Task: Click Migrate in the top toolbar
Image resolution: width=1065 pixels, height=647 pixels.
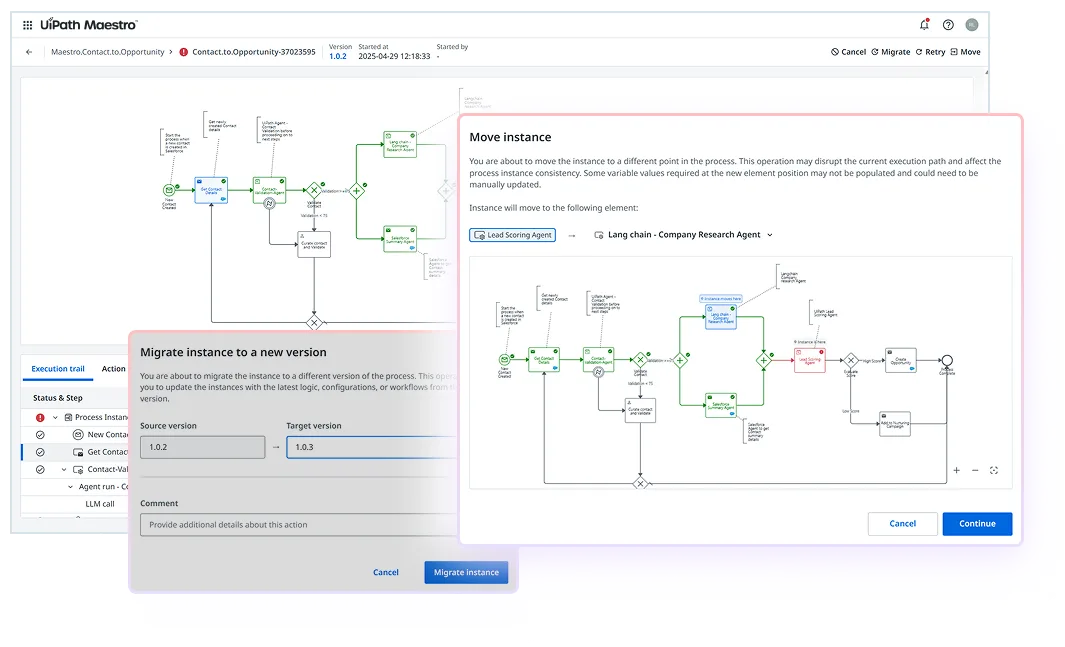Action: coord(890,52)
